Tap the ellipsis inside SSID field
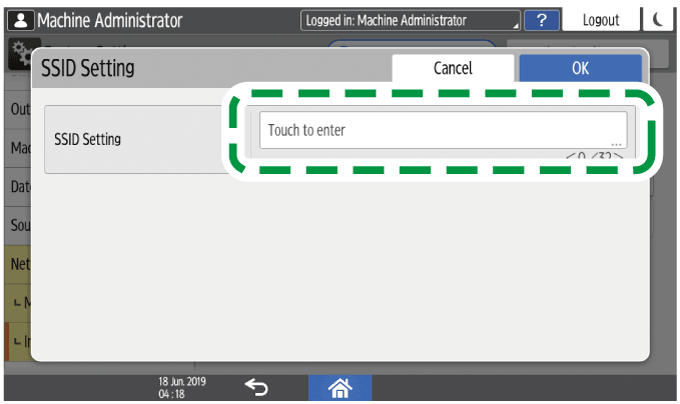This screenshot has height=404, width=680. (x=617, y=143)
